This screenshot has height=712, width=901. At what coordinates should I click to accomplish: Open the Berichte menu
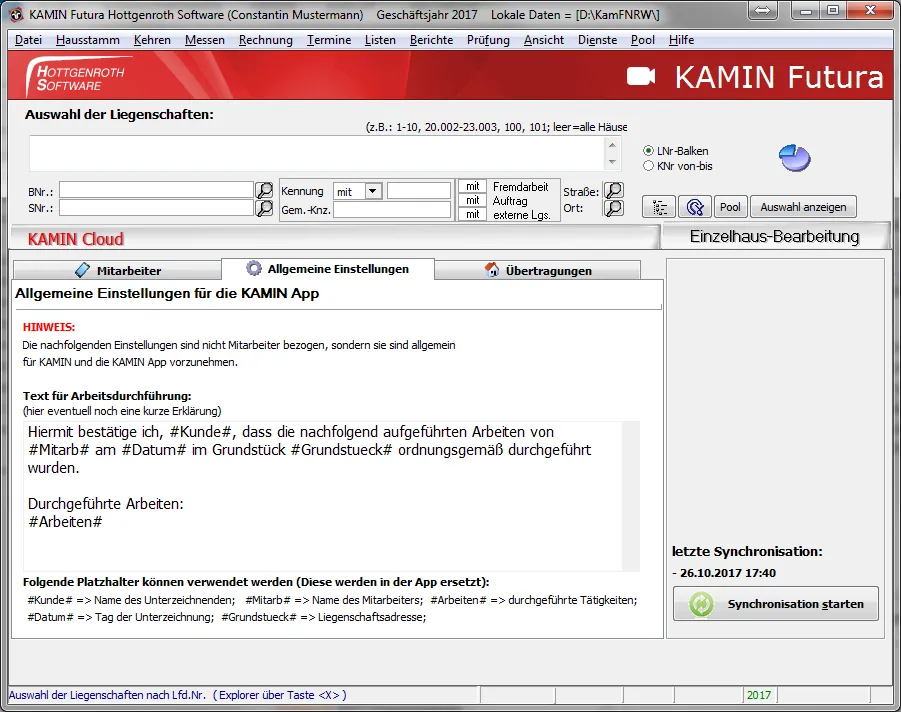(431, 40)
